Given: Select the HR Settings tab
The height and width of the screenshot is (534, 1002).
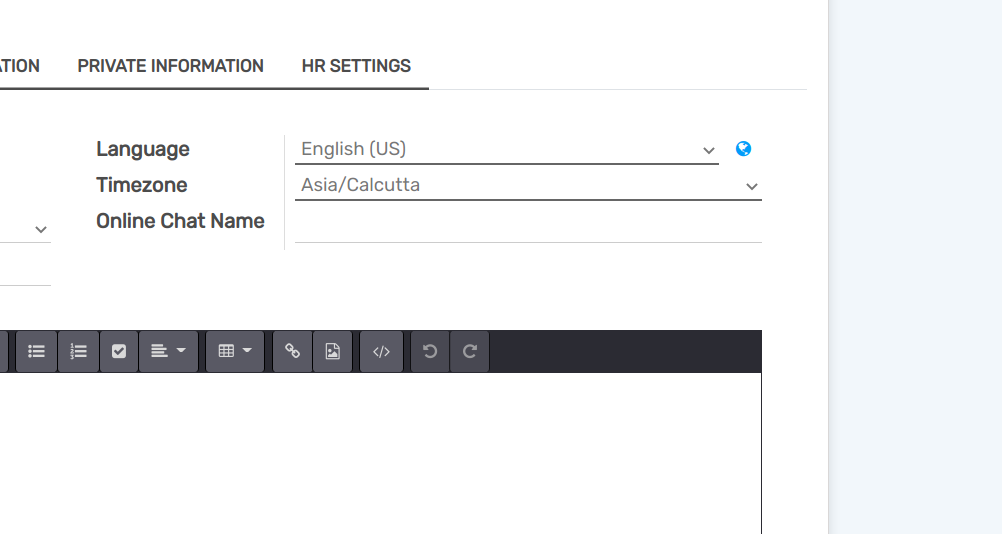Looking at the screenshot, I should tap(356, 66).
